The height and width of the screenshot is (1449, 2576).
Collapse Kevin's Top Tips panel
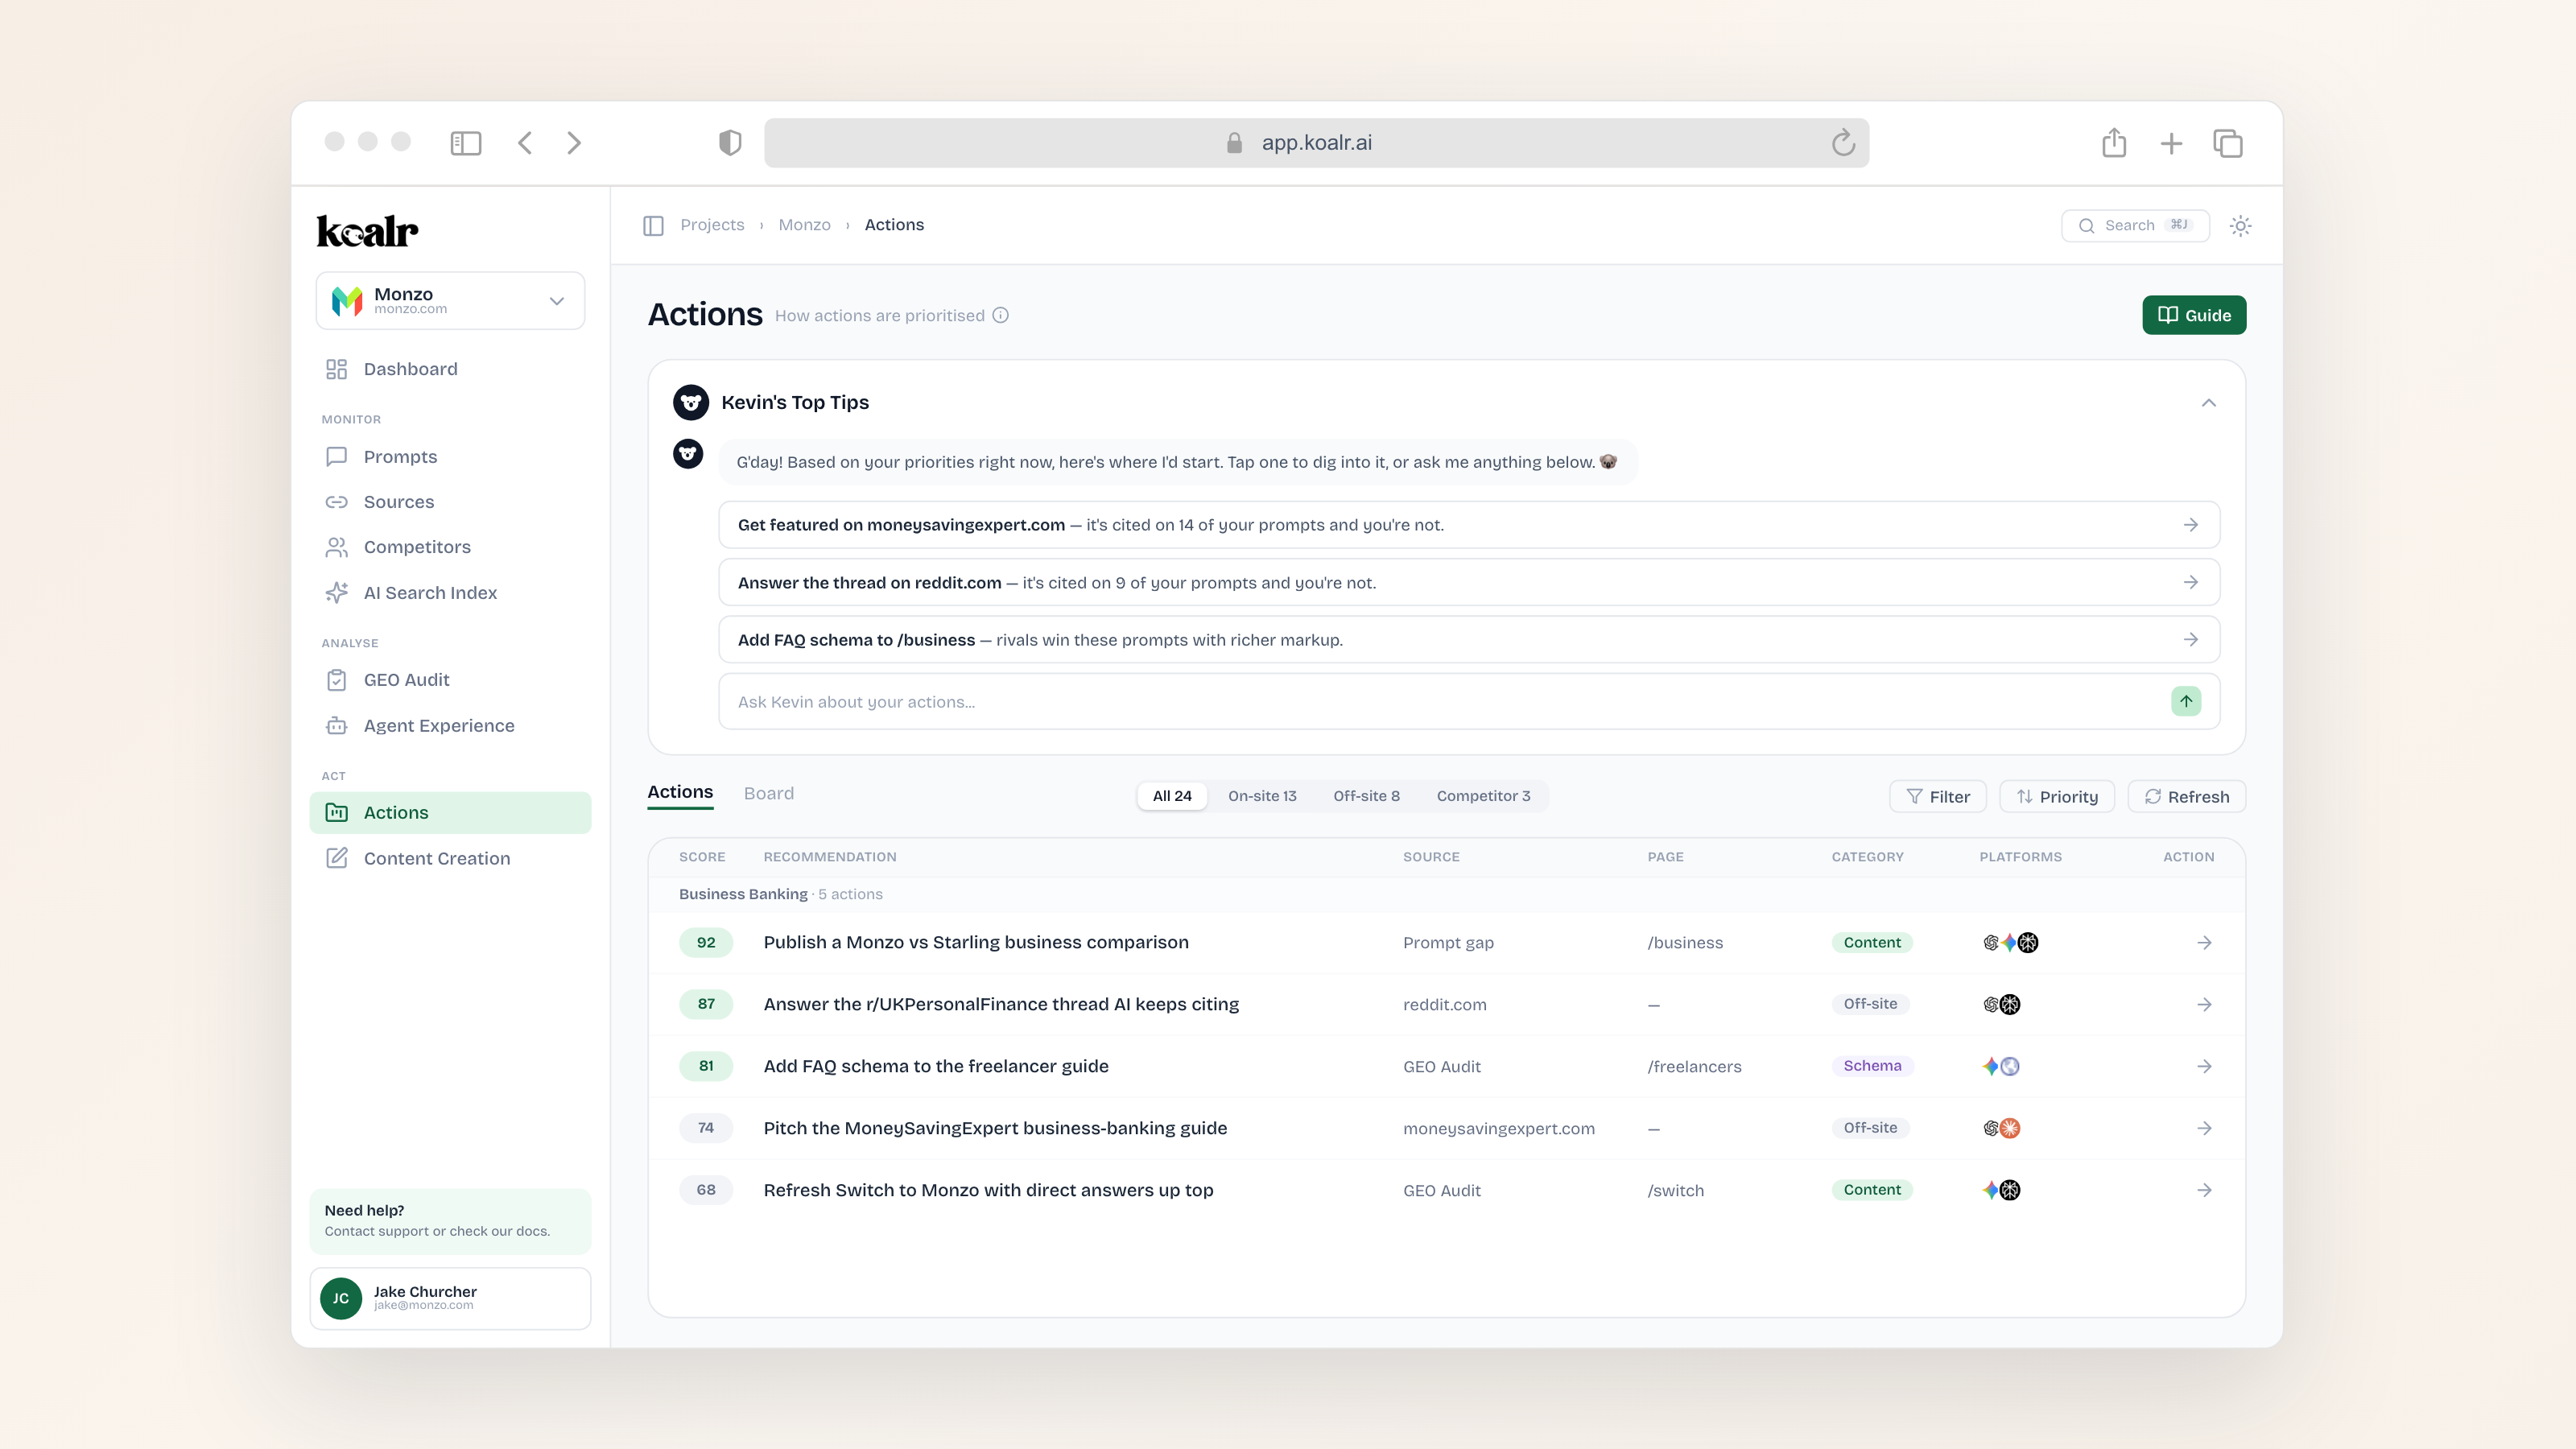click(2209, 403)
